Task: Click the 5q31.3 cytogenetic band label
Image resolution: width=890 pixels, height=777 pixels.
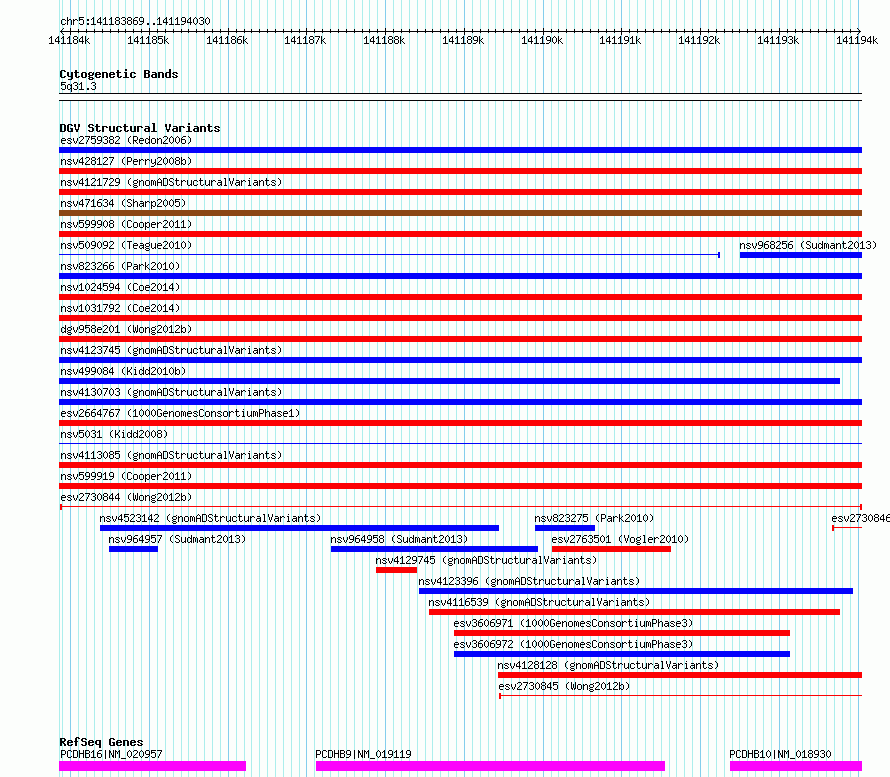Action: click(x=78, y=86)
